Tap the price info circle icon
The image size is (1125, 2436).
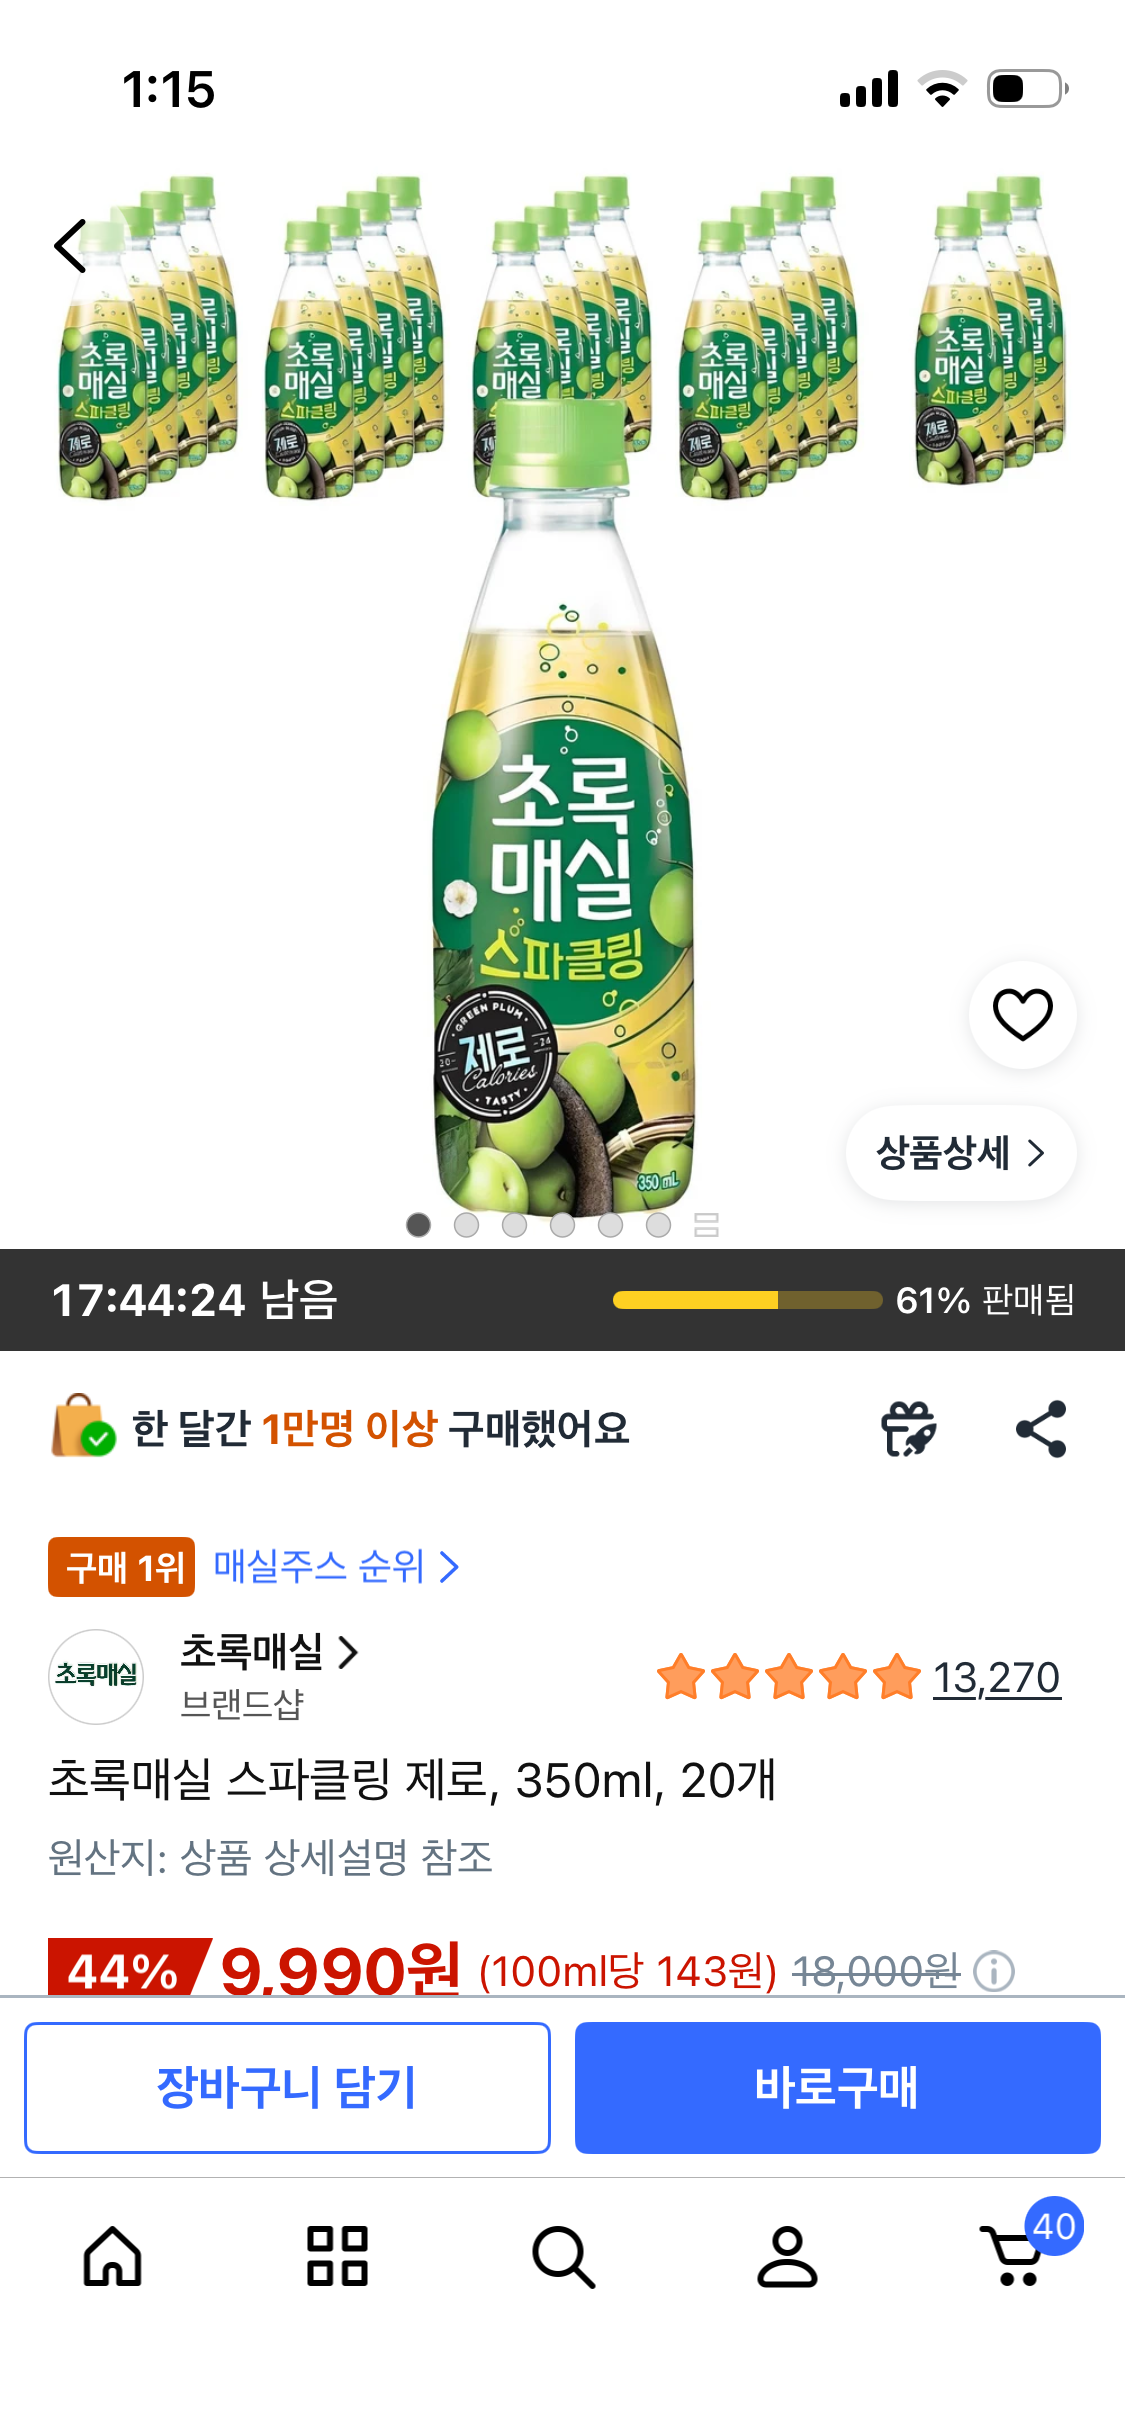pos(994,1972)
